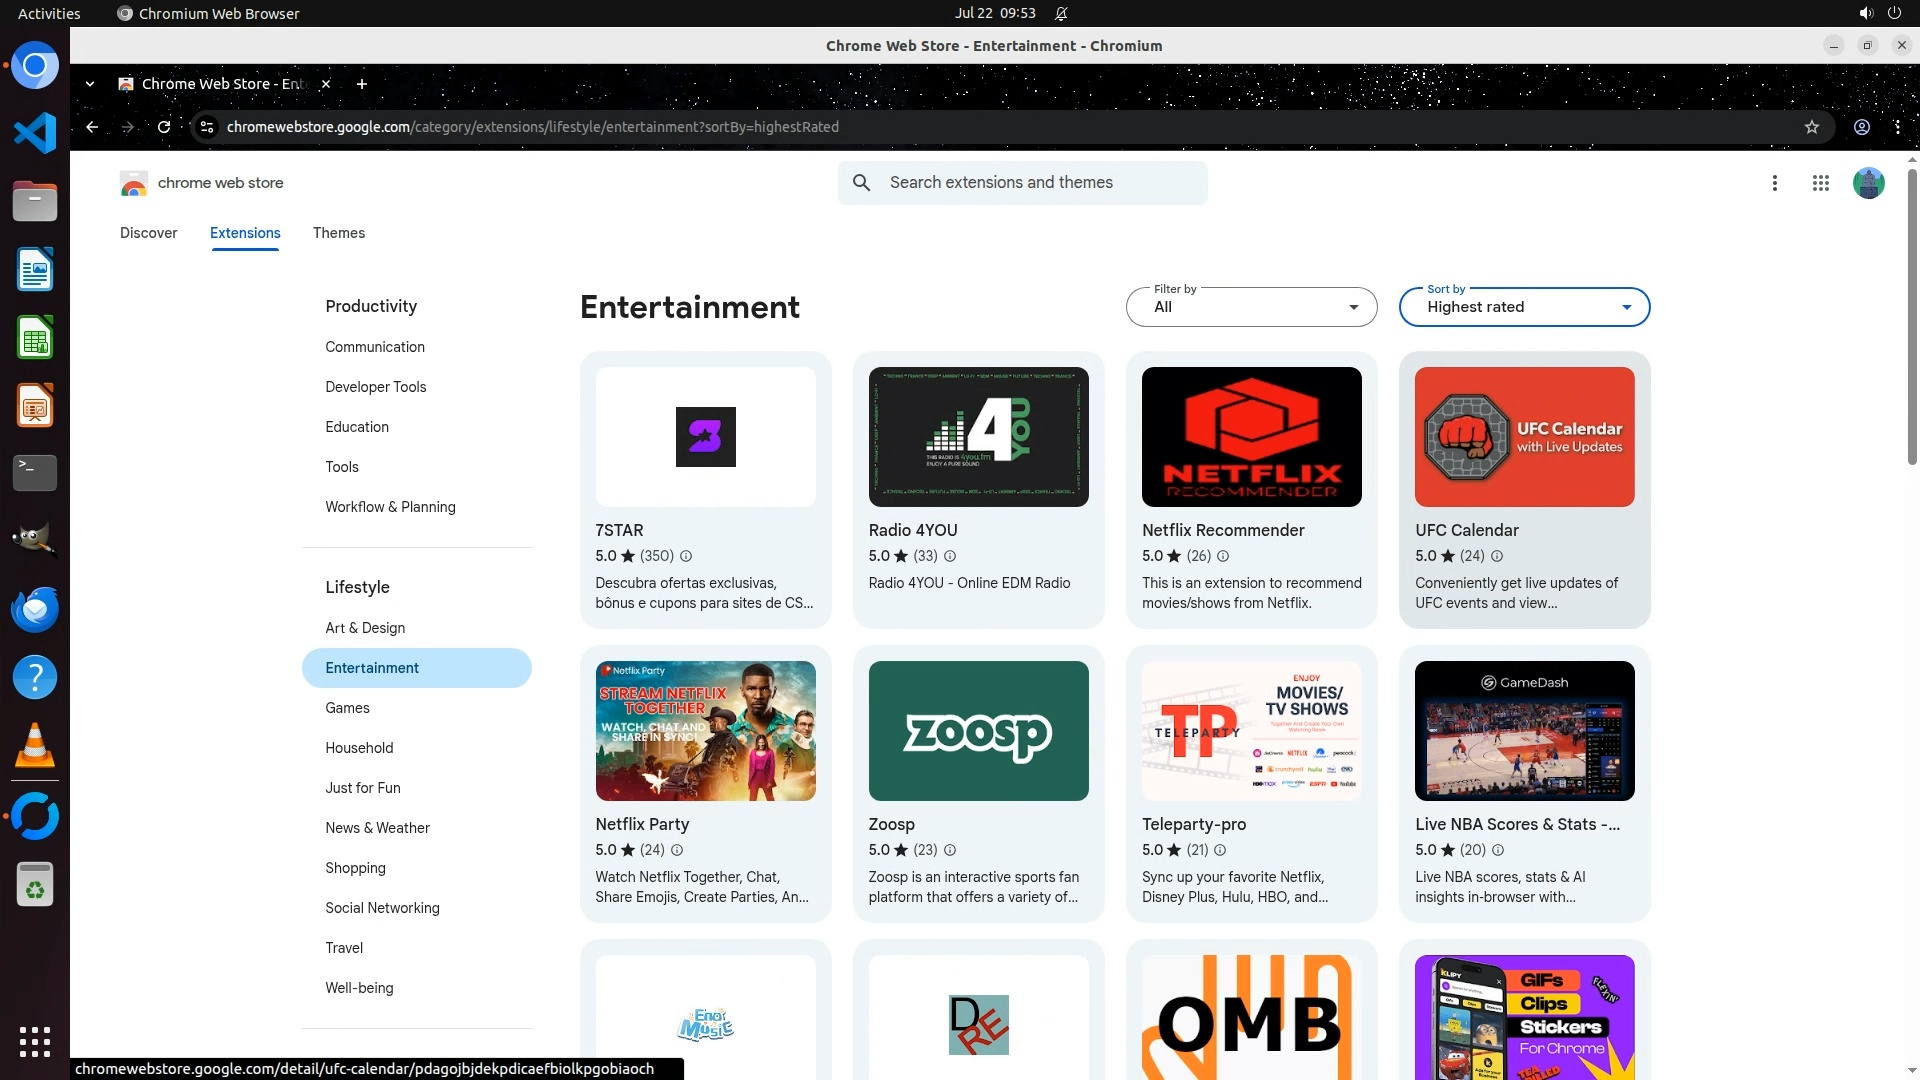Expand the Filter by dropdown
The width and height of the screenshot is (1920, 1080).
tap(1251, 307)
